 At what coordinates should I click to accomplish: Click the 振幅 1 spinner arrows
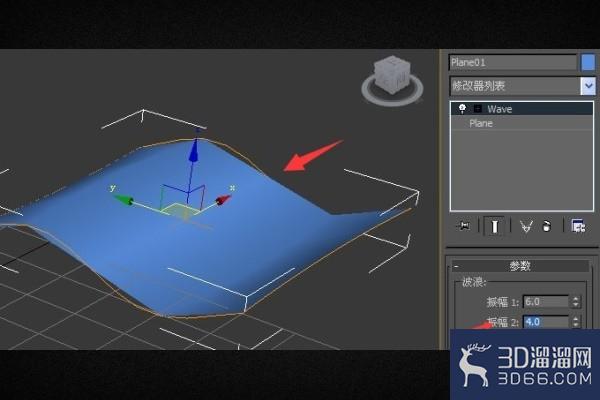(x=576, y=302)
